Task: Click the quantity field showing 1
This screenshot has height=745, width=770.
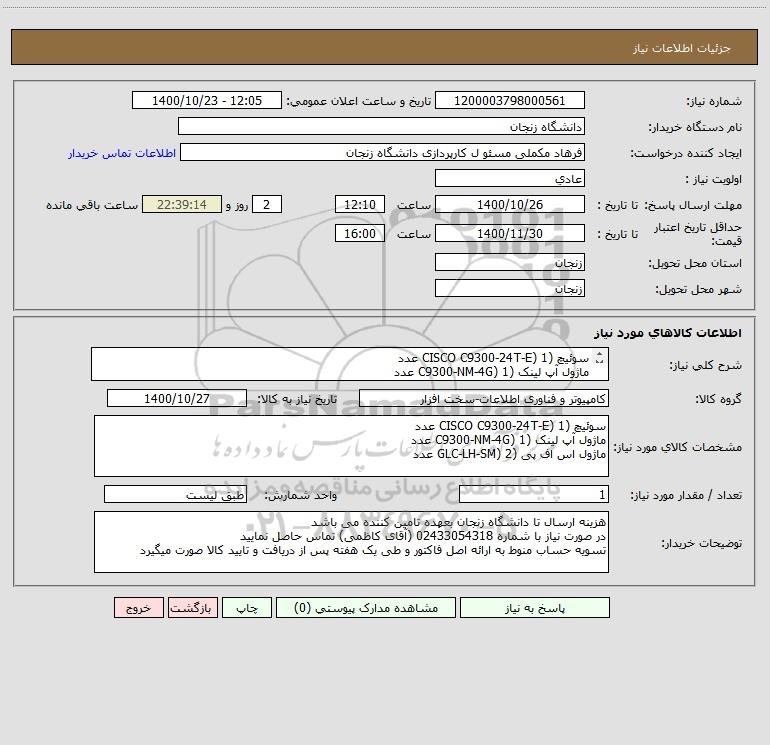Action: (x=534, y=495)
